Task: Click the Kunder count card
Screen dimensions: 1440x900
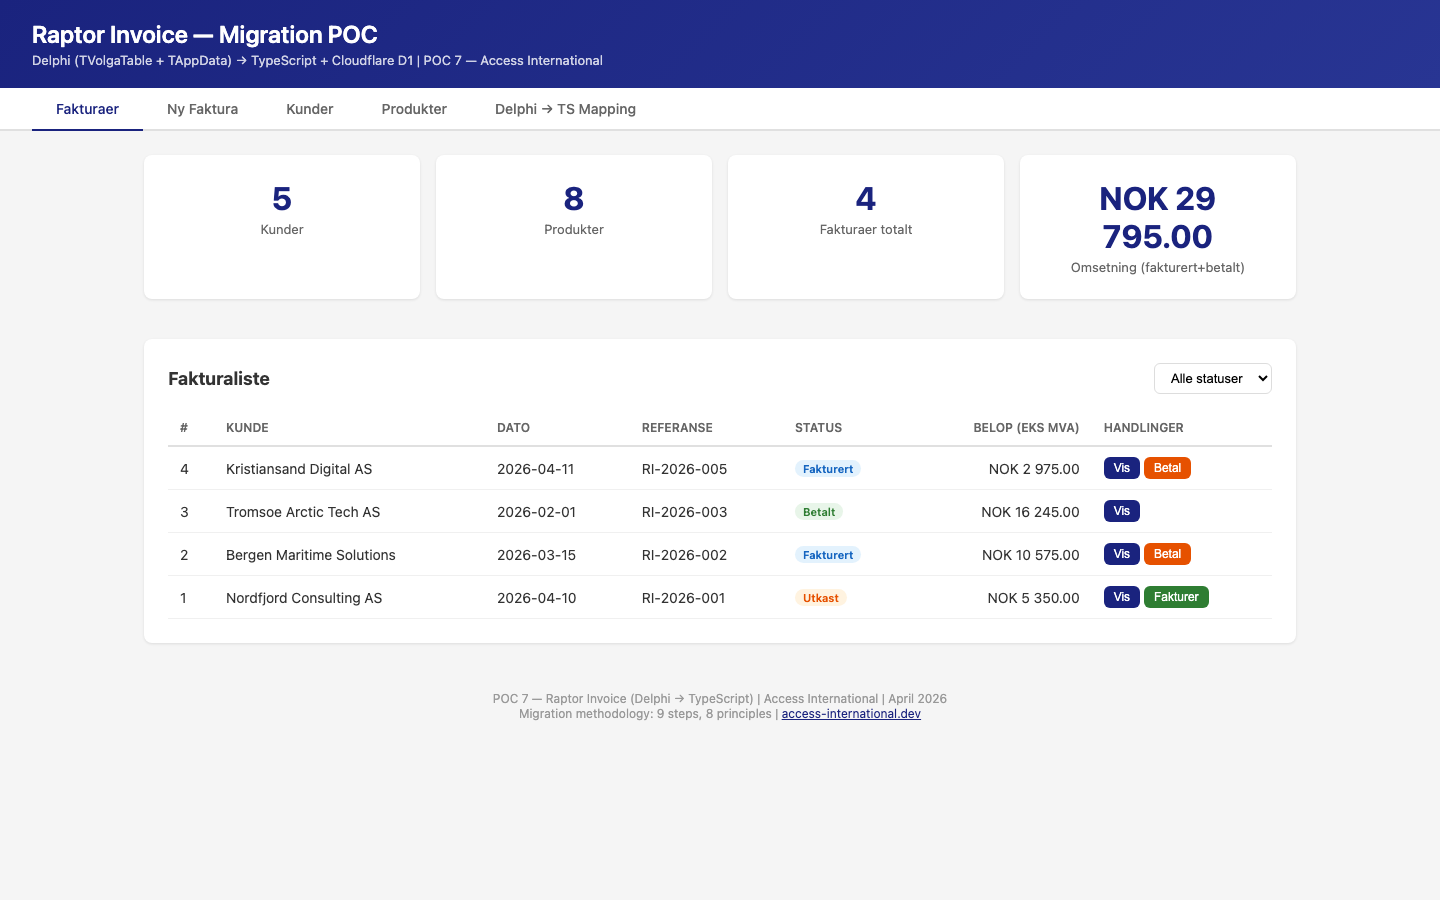Action: (282, 227)
